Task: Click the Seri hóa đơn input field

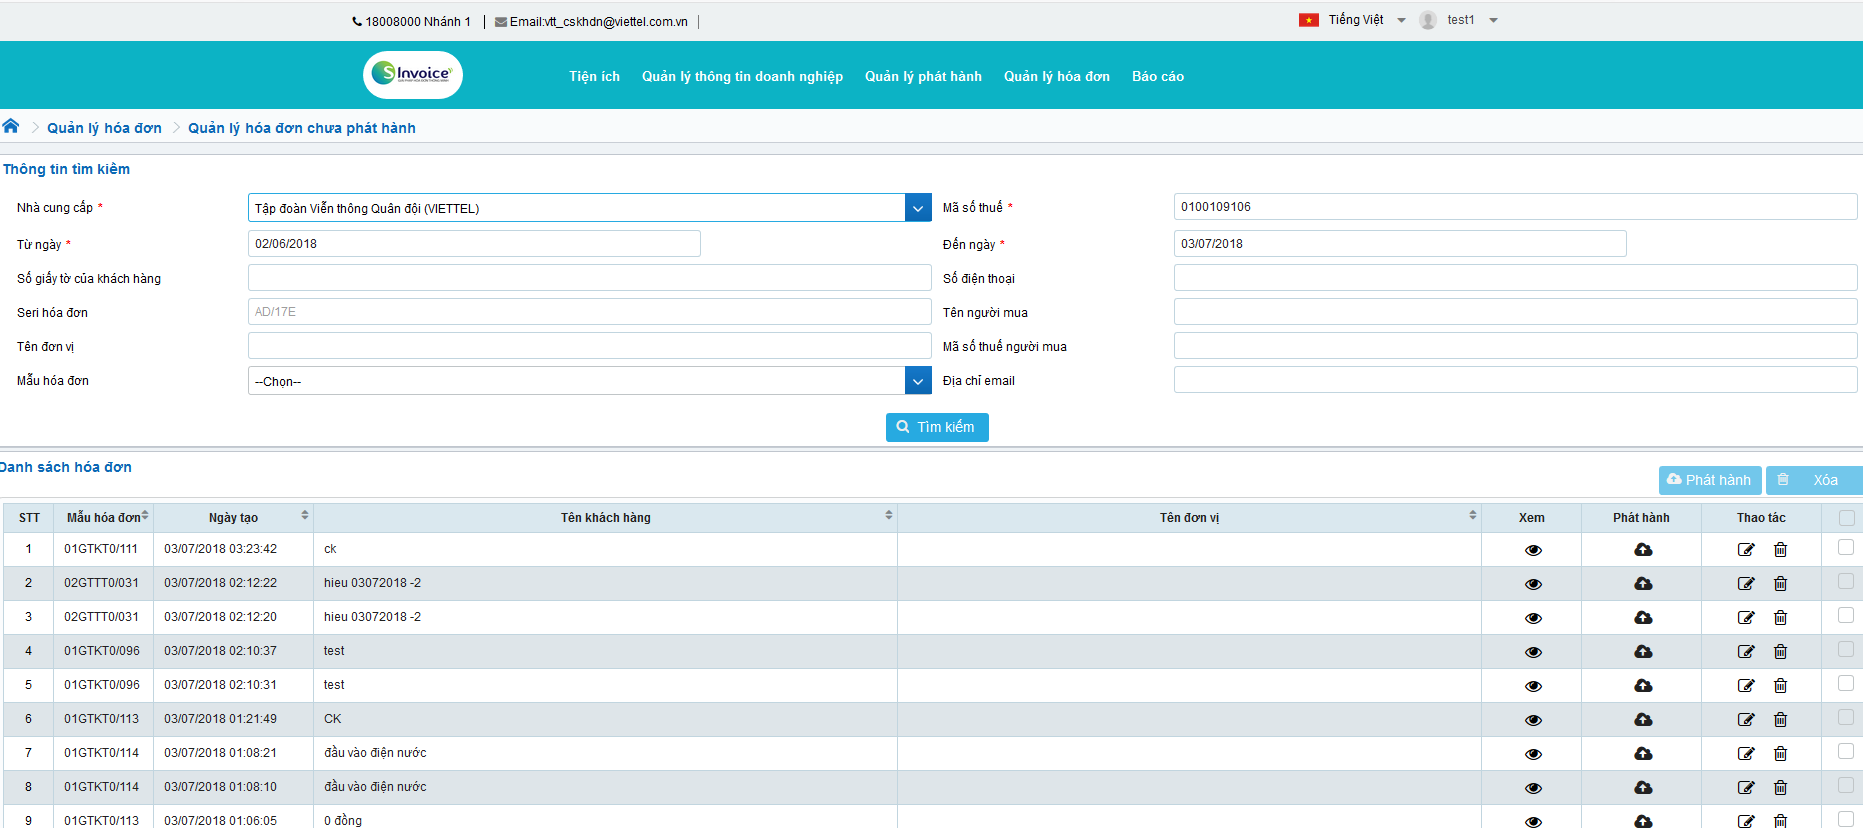Action: [589, 312]
